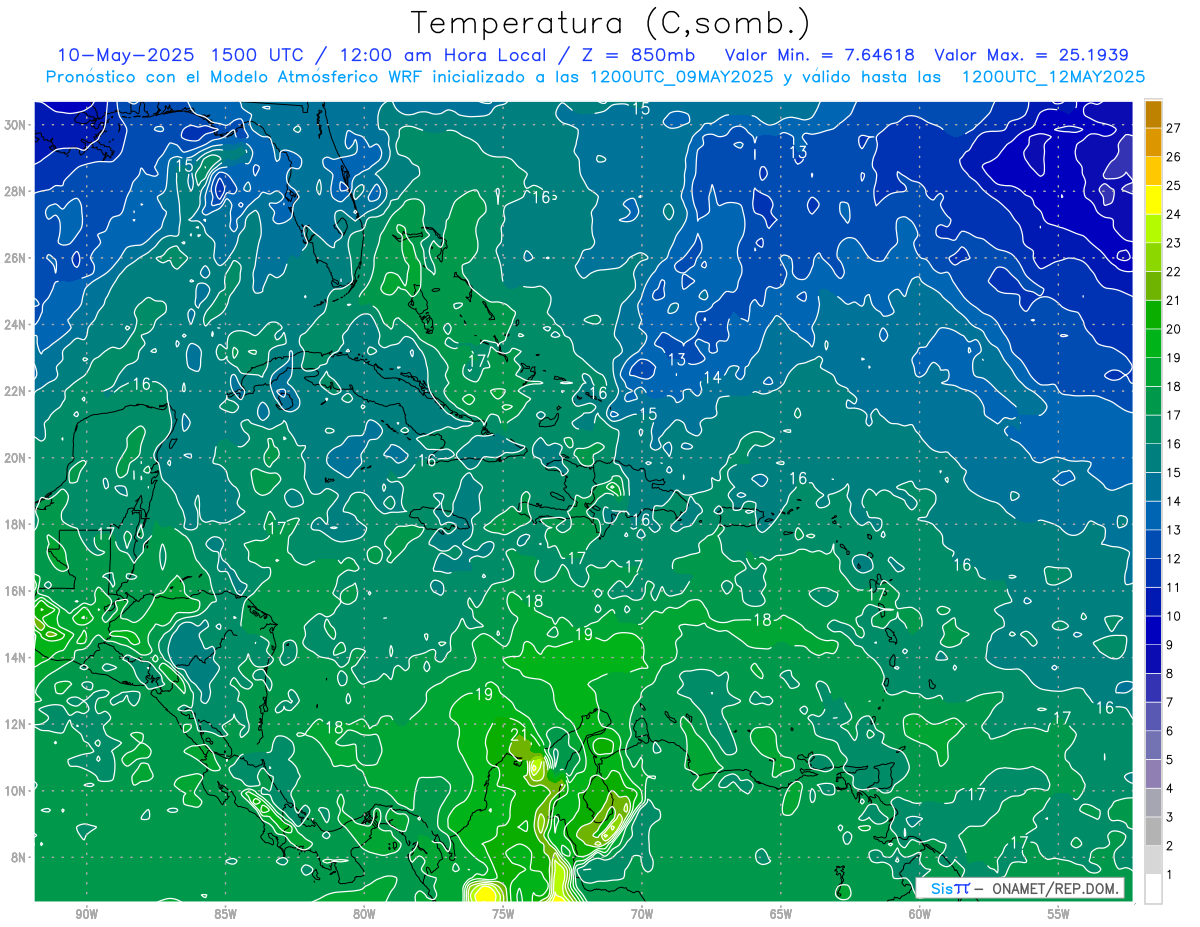This screenshot has height=927, width=1200.
Task: Click the "16N" latitude axis label
Action: [x=16, y=591]
